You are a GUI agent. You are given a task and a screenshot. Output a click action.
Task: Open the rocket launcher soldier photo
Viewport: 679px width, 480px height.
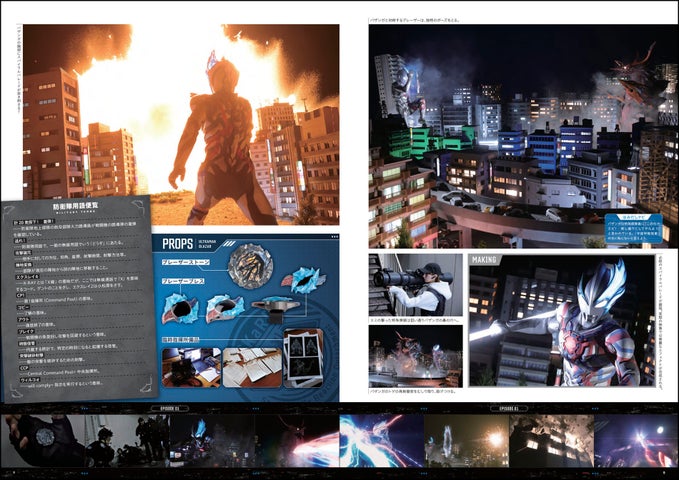pyautogui.click(x=415, y=285)
